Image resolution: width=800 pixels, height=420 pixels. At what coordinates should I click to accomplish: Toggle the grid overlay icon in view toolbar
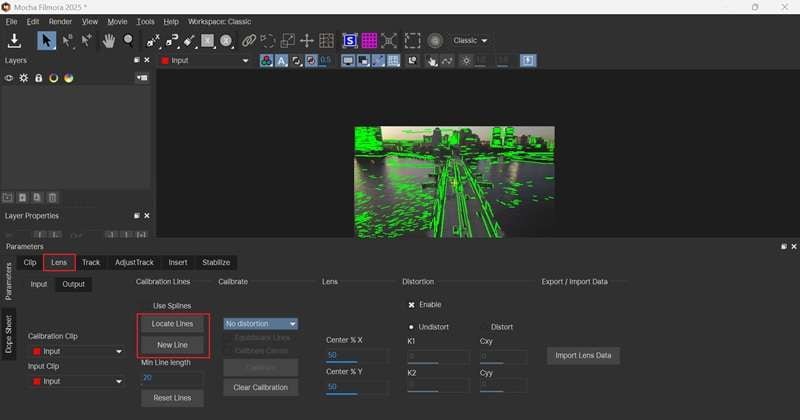coord(393,61)
